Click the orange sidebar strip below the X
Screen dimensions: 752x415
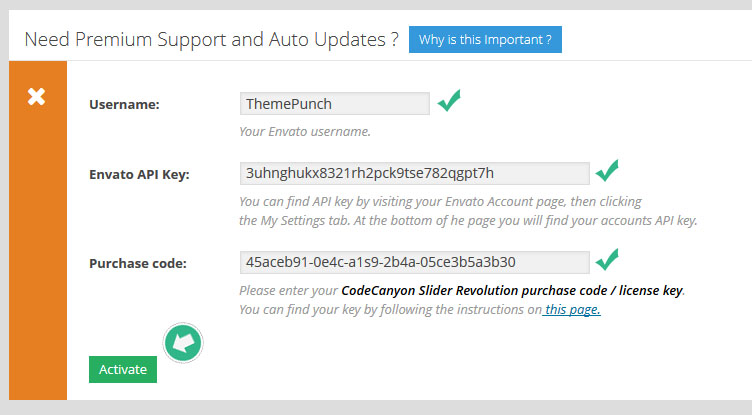(37, 250)
